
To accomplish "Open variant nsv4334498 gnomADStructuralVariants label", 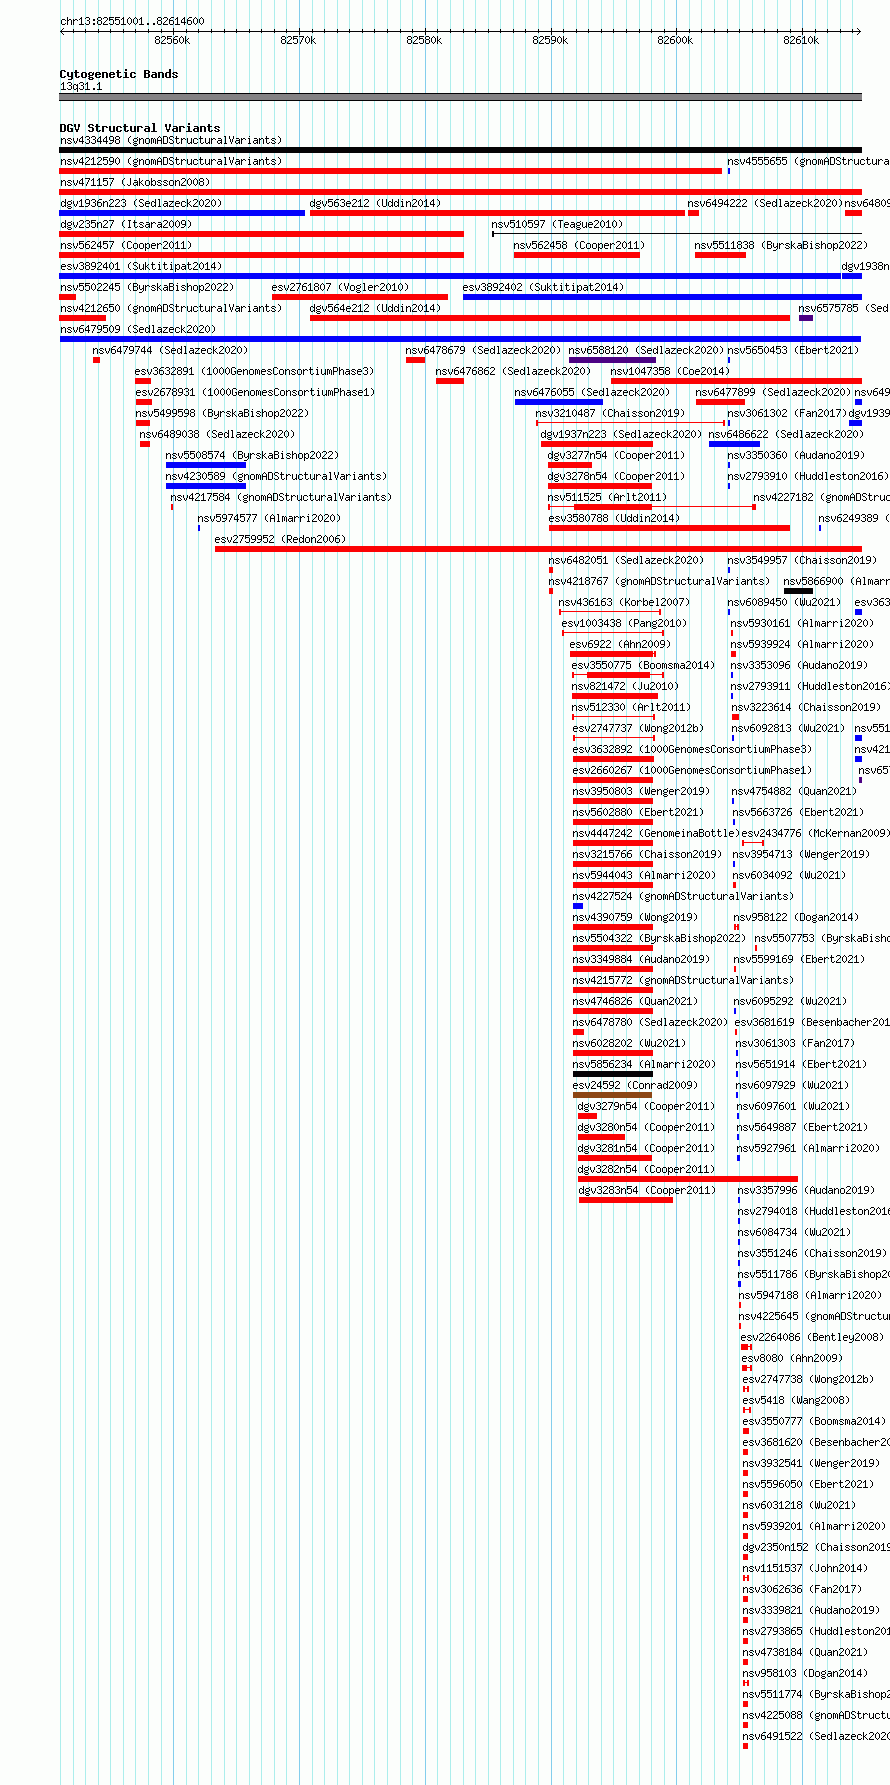I will [x=171, y=140].
